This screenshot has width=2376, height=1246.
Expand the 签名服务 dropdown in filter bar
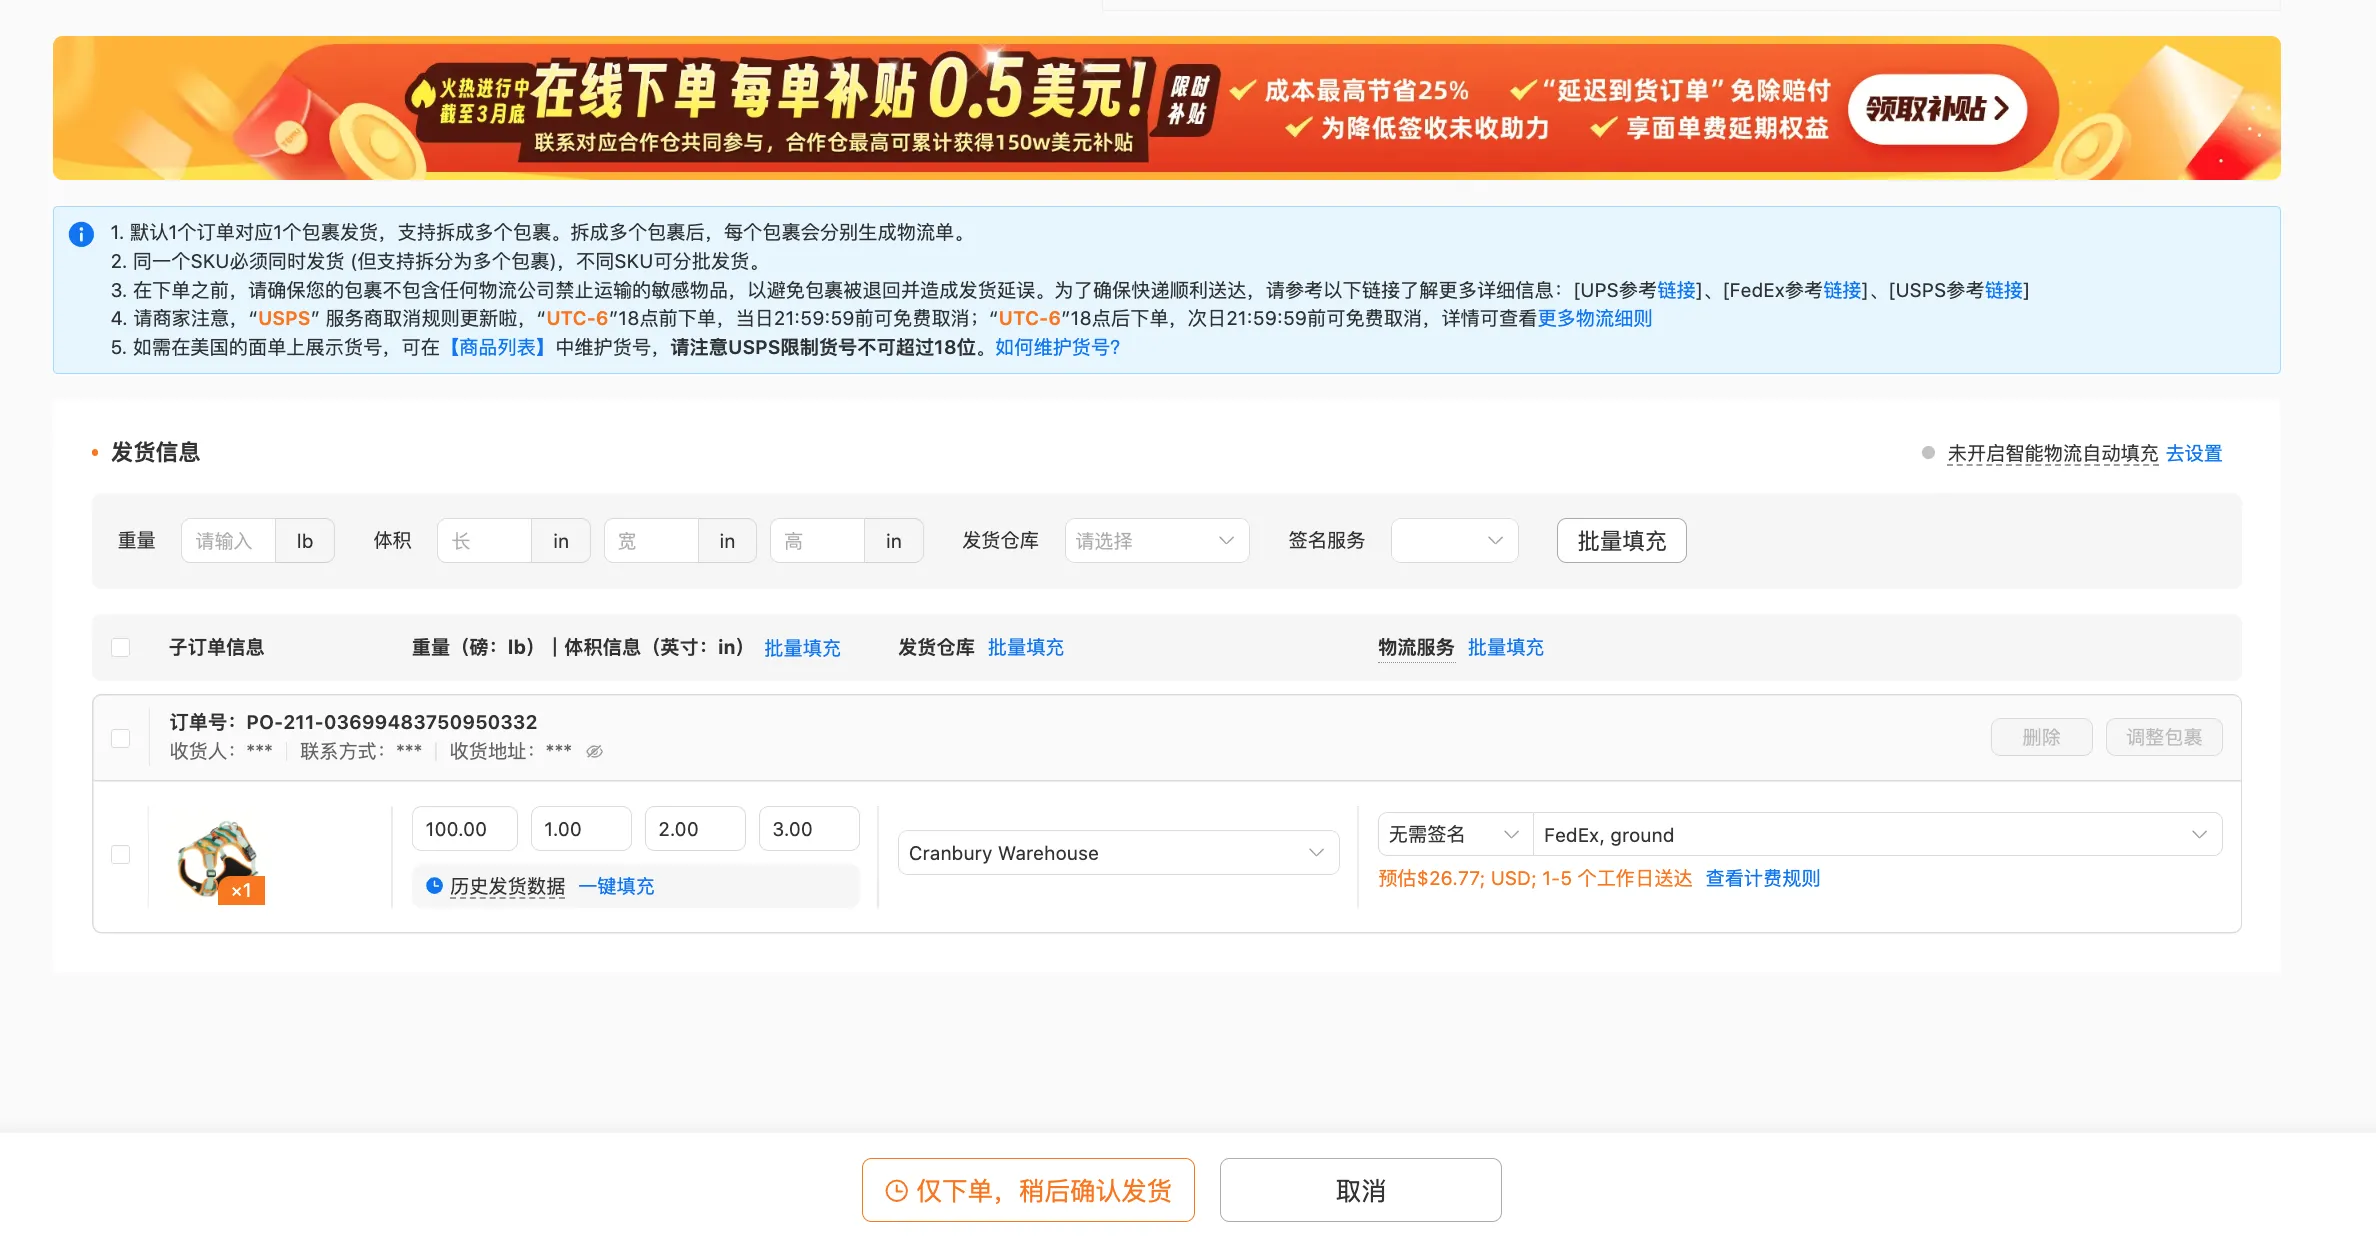(1454, 541)
